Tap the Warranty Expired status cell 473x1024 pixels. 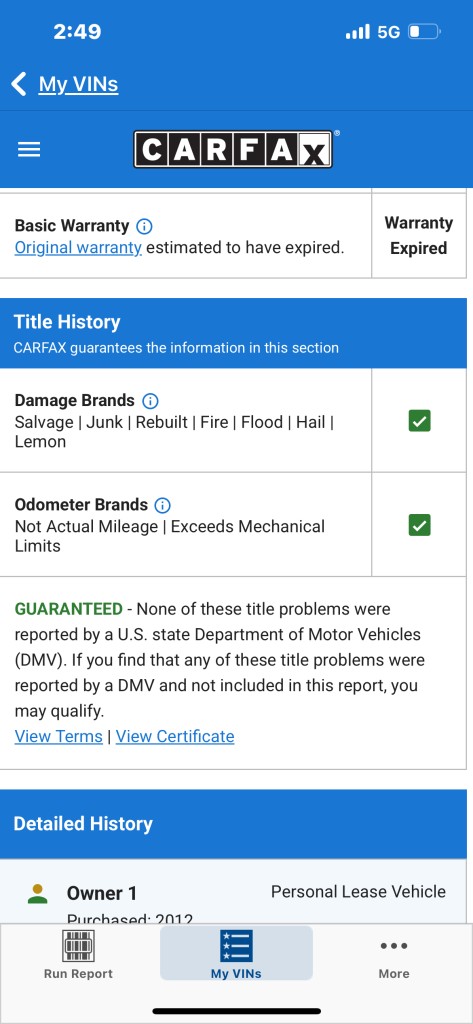point(419,236)
